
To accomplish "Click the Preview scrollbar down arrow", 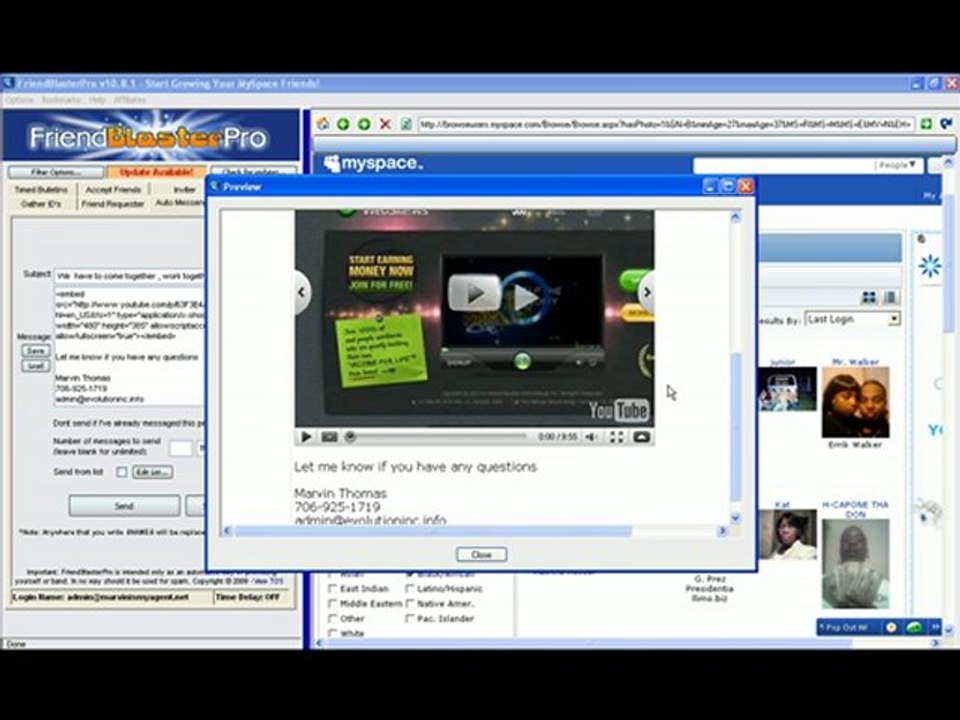I will pos(735,518).
